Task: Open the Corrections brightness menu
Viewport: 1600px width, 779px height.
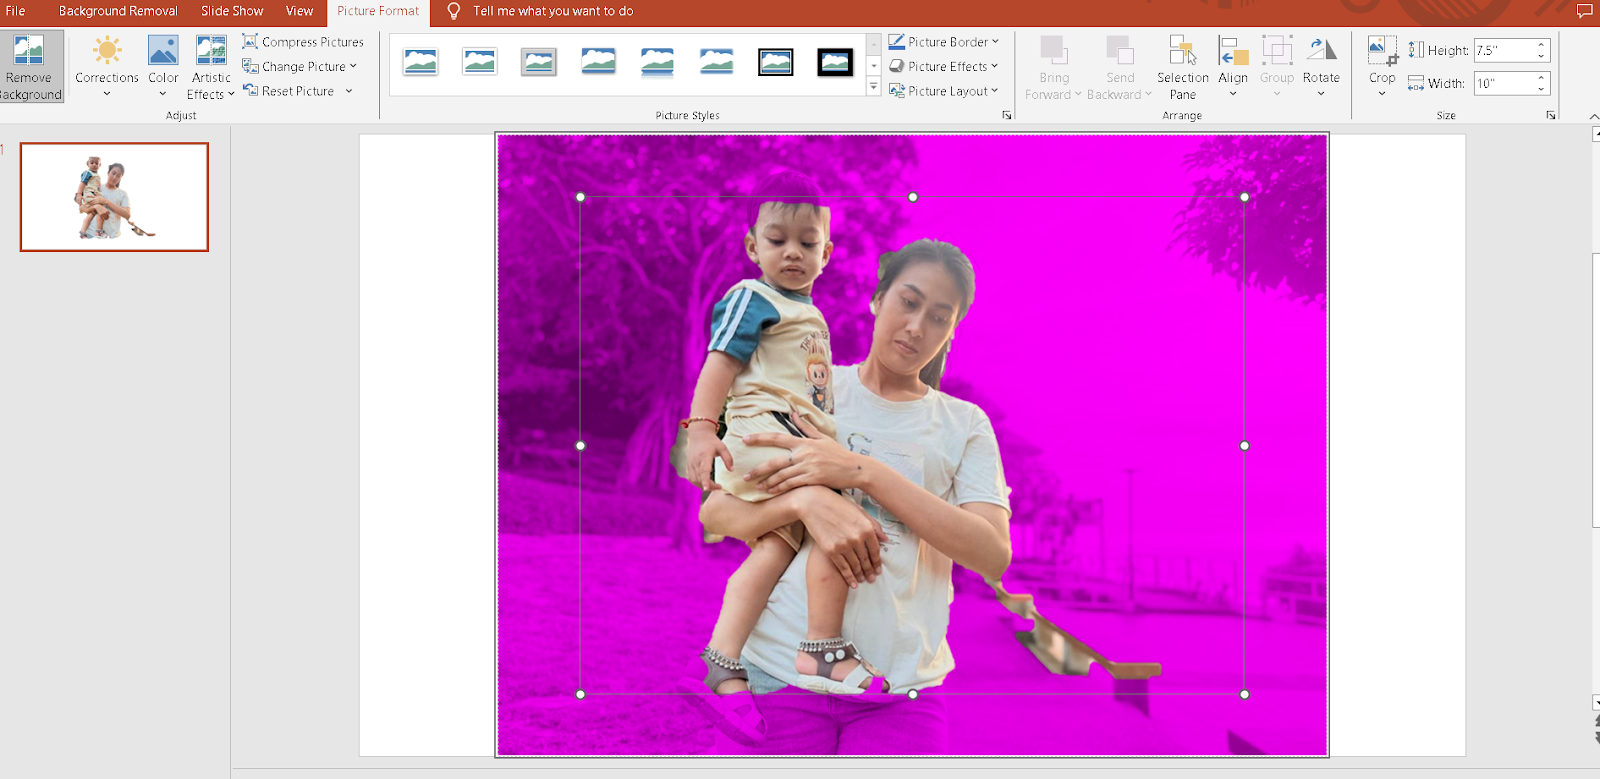Action: tap(107, 66)
